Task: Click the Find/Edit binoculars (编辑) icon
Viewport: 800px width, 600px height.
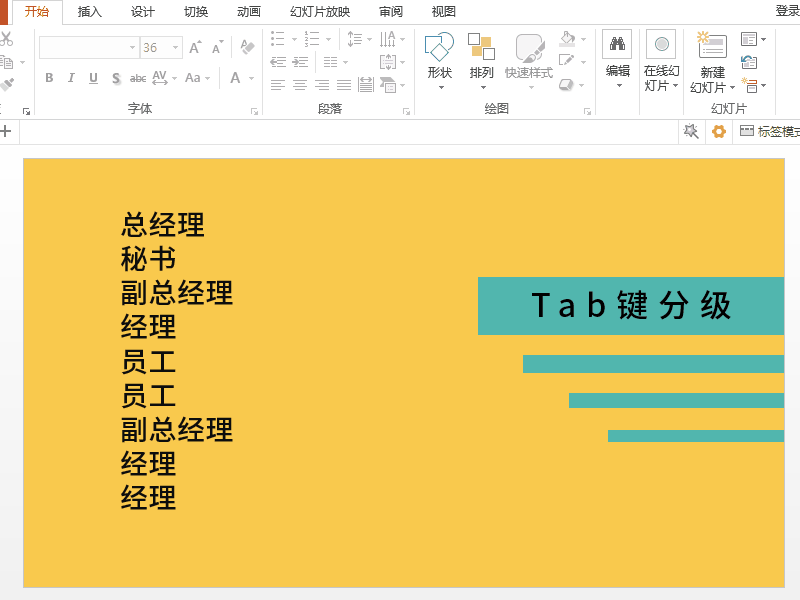Action: point(617,45)
